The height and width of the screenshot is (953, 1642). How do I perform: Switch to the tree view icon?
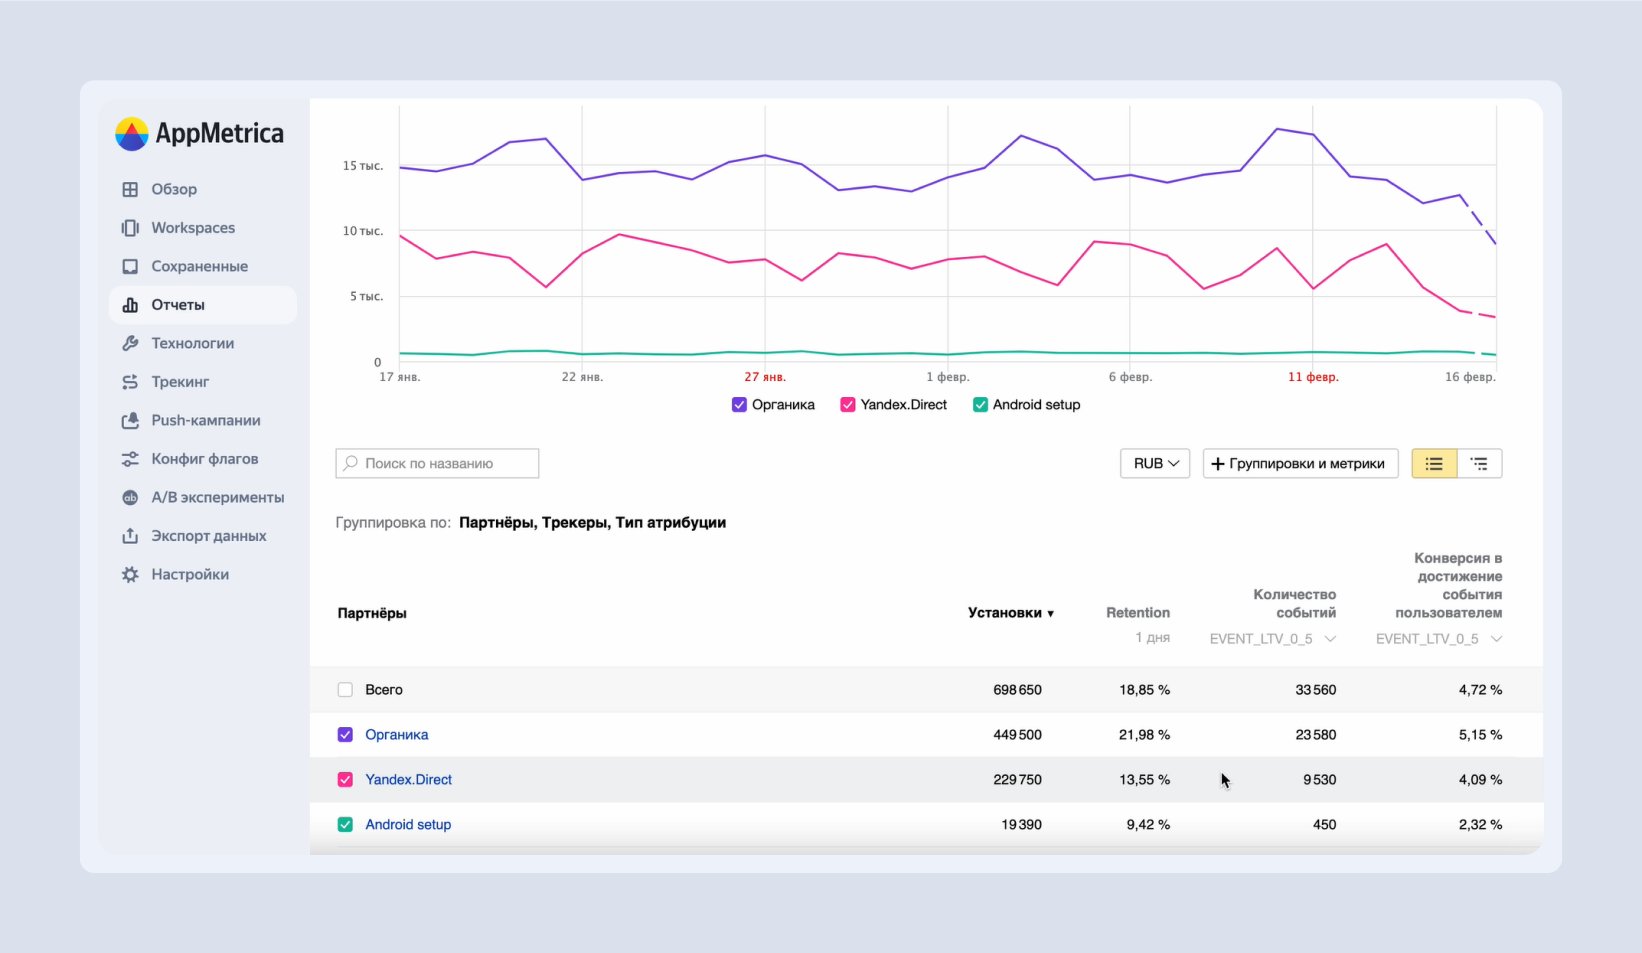[x=1479, y=464]
